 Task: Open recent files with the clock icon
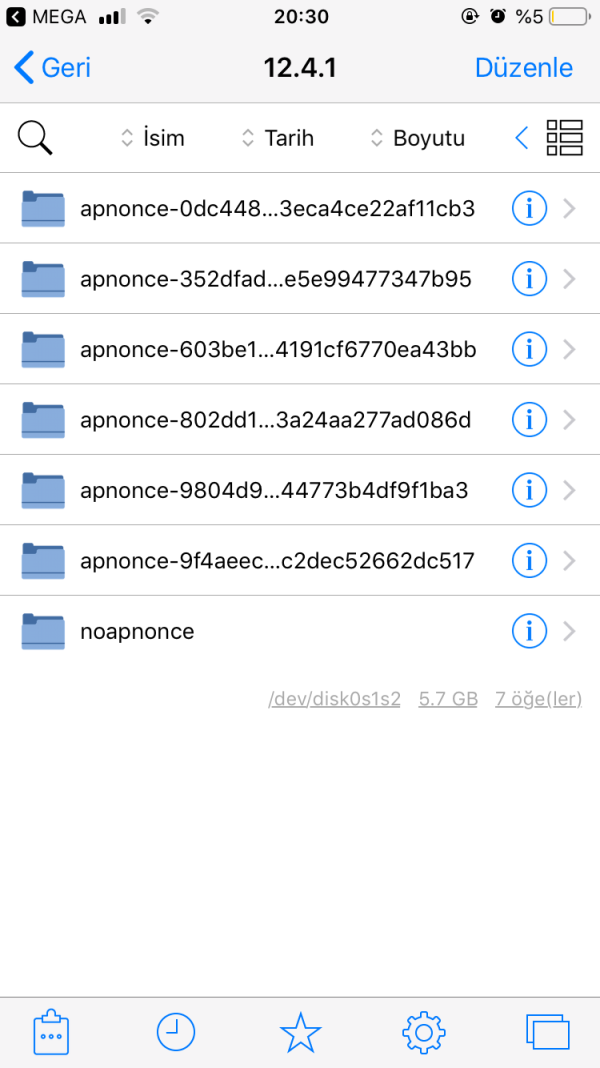(175, 1032)
